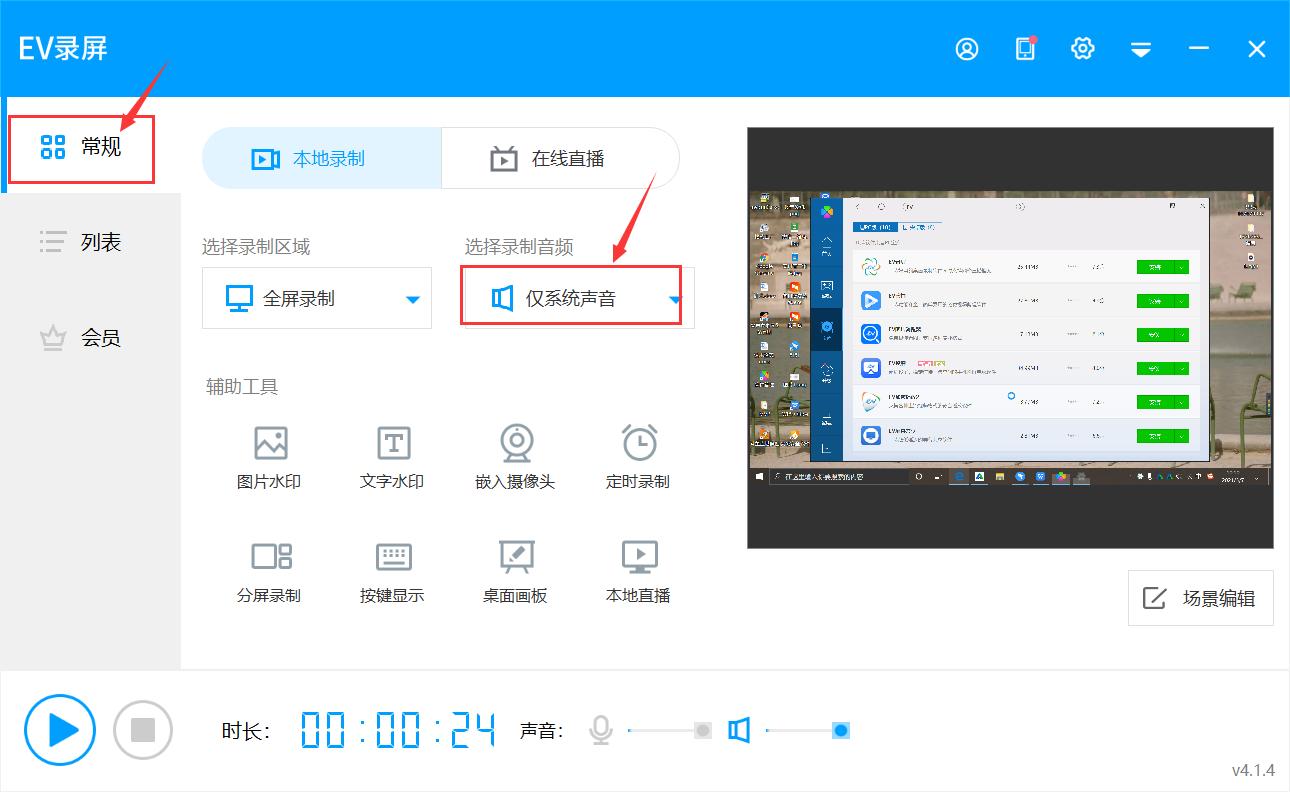Screen dimensions: 1290x792
Task: Expand the 全屏录制 region dropdown
Action: click(x=317, y=298)
